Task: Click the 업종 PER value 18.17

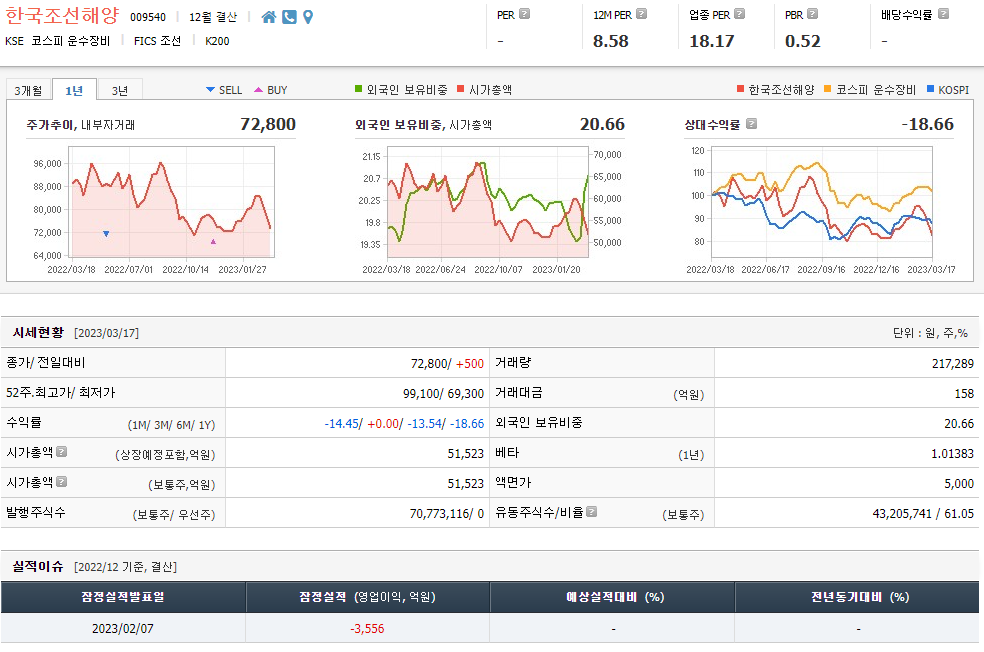Action: click(x=712, y=41)
